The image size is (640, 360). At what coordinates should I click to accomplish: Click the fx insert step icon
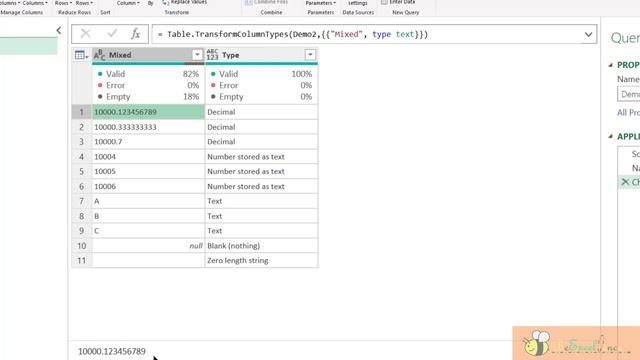[136, 34]
